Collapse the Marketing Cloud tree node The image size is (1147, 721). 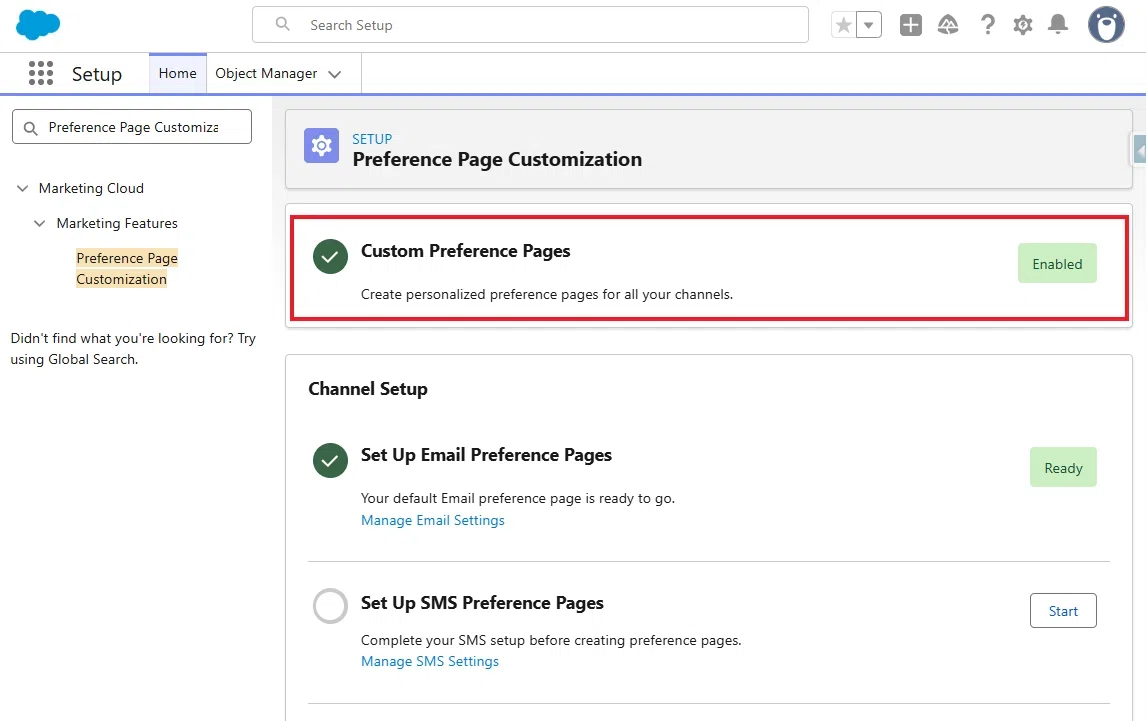(x=23, y=188)
